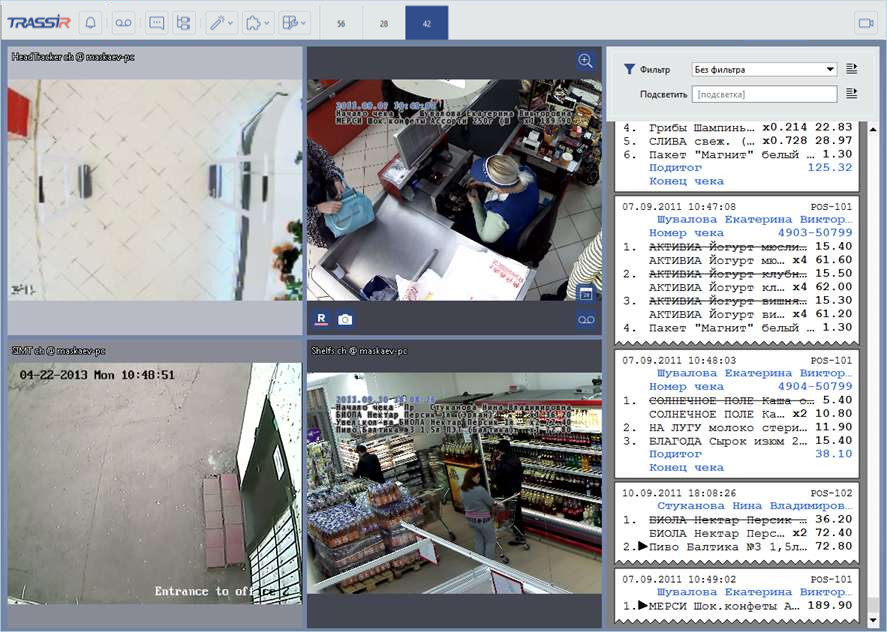Take a snapshot of the cashier camera
The image size is (887, 632).
point(345,319)
